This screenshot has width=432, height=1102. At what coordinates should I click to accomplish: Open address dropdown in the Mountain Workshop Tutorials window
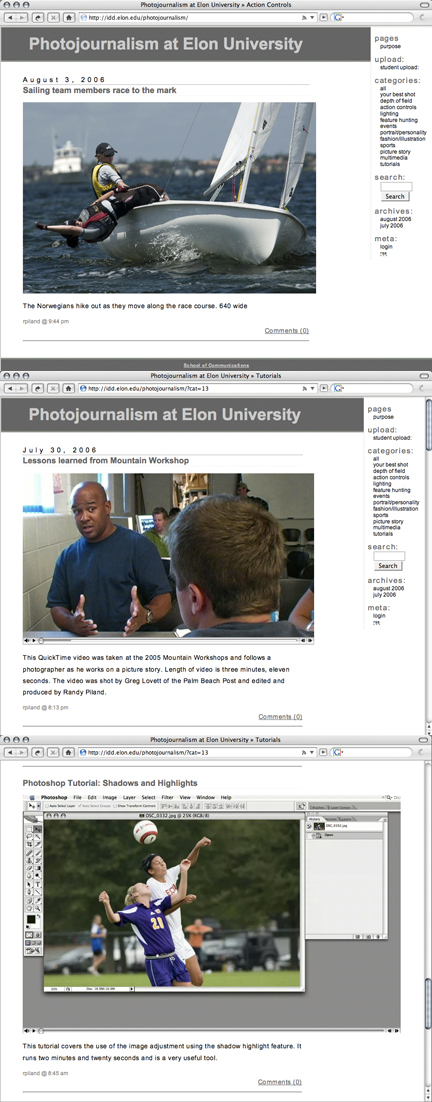pos(312,388)
